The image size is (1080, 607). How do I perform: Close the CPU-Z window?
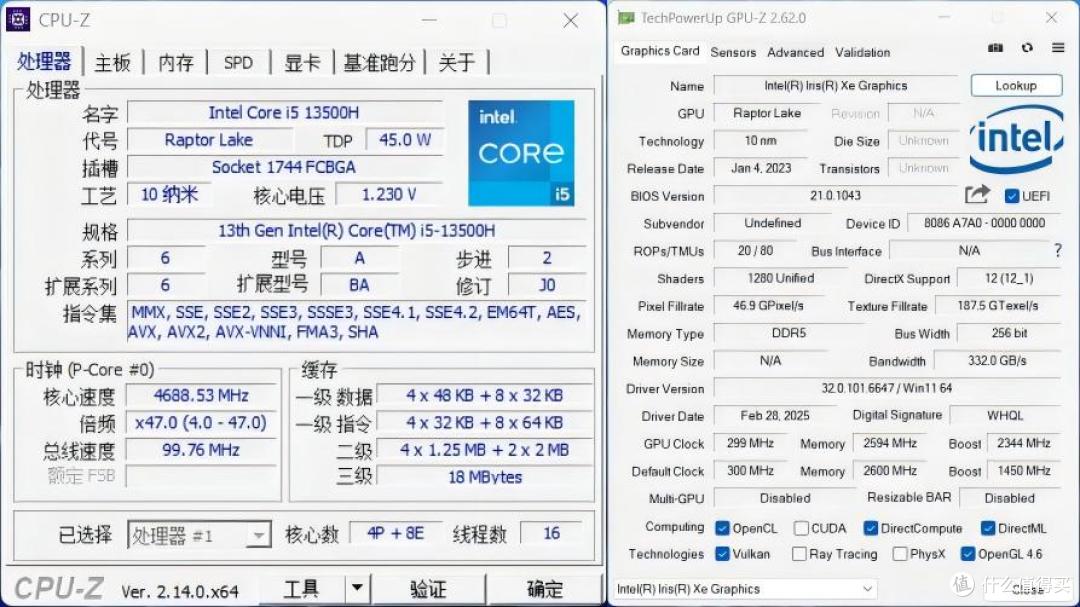(570, 21)
